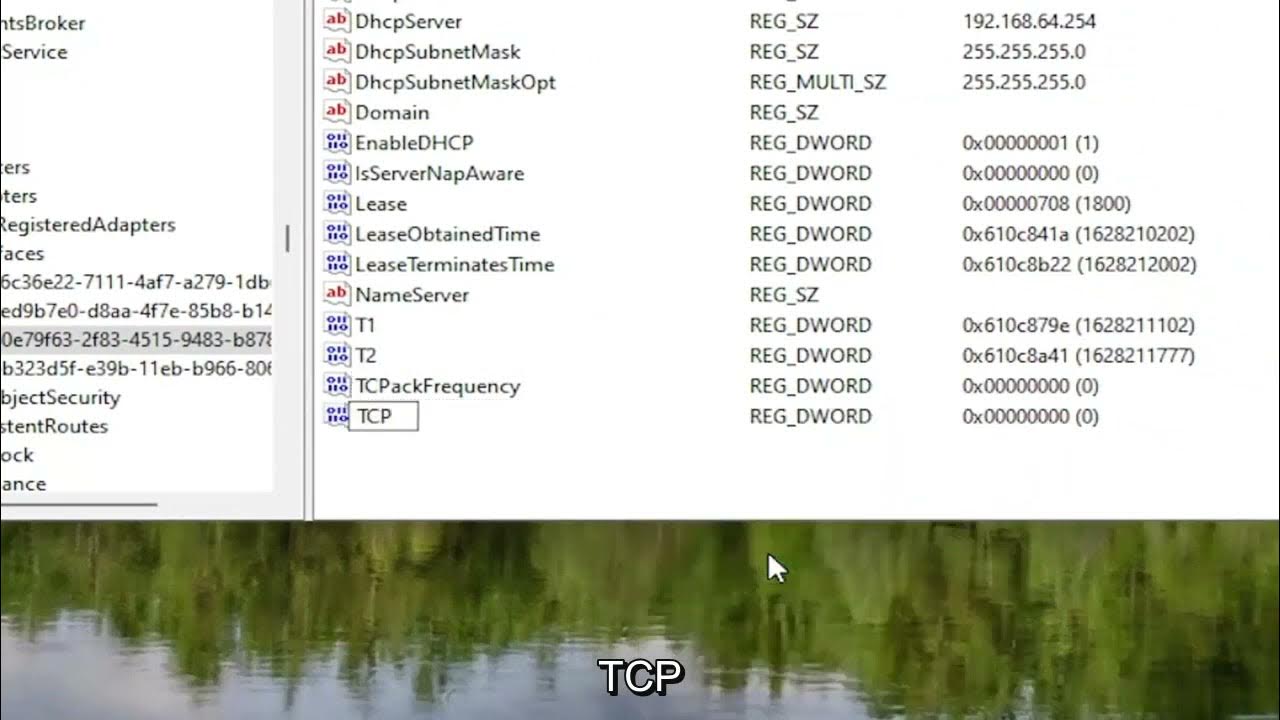Image resolution: width=1280 pixels, height=720 pixels.
Task: Select the RegisteredAdapters tree key
Action: coord(88,224)
